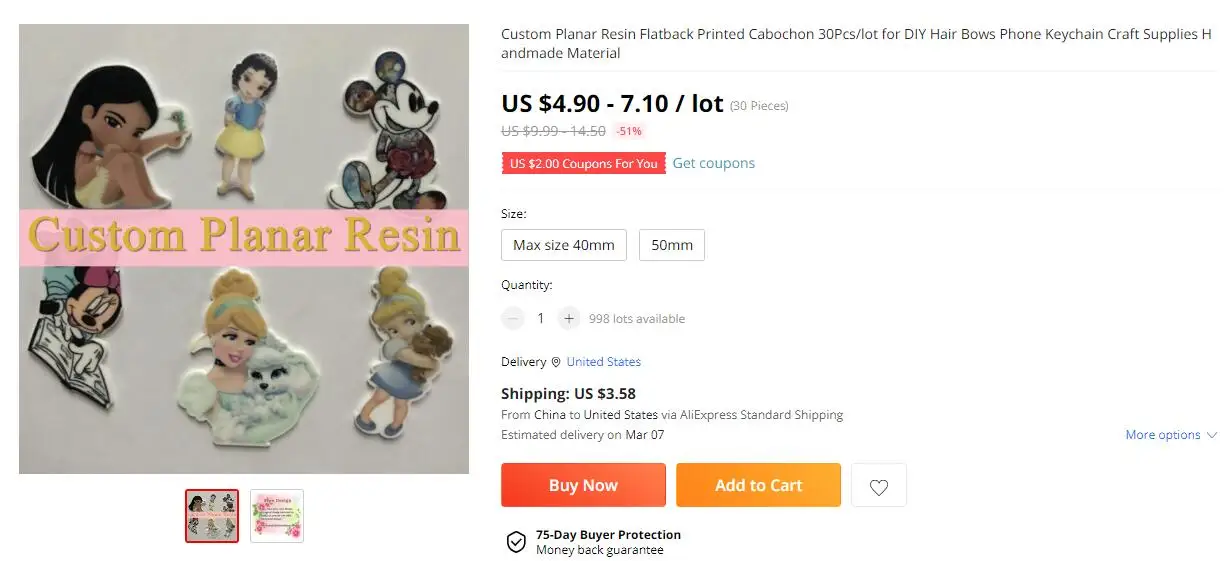The image size is (1224, 561).
Task: Click the main Custom Planar Resin product image
Action: click(x=244, y=249)
